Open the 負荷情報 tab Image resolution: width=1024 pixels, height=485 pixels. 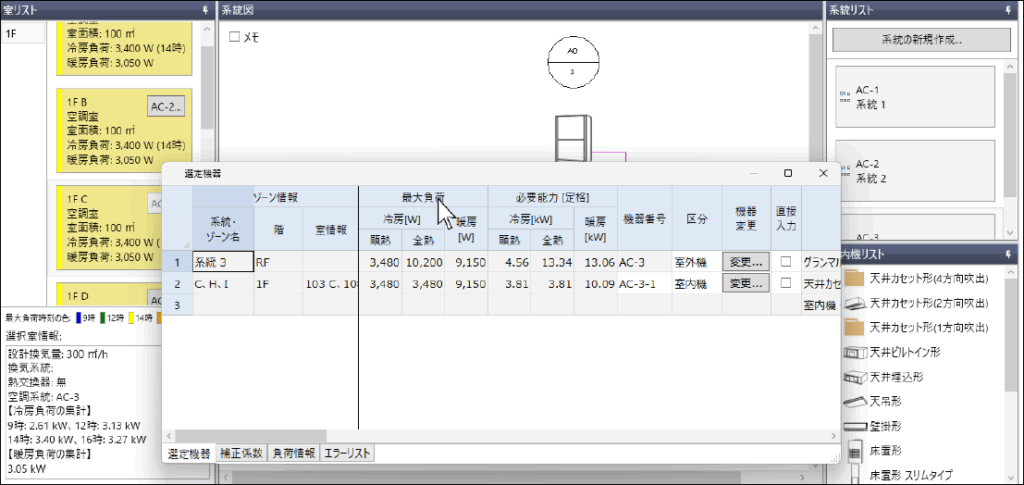294,453
